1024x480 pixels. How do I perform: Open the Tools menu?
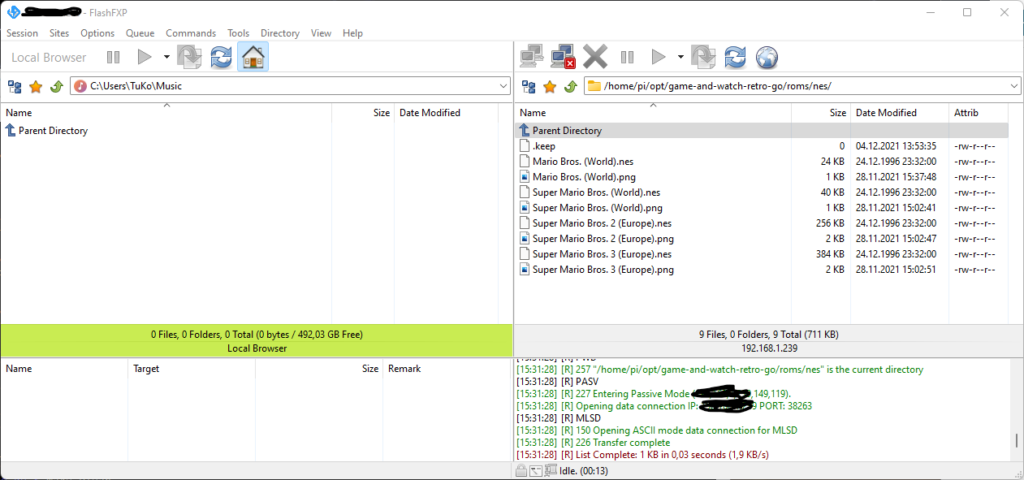pos(238,33)
